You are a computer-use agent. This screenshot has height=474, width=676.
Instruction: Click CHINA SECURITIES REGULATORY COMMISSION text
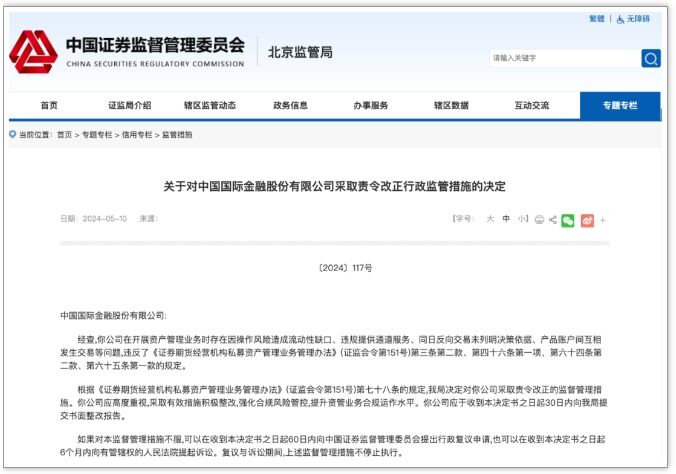[155, 64]
